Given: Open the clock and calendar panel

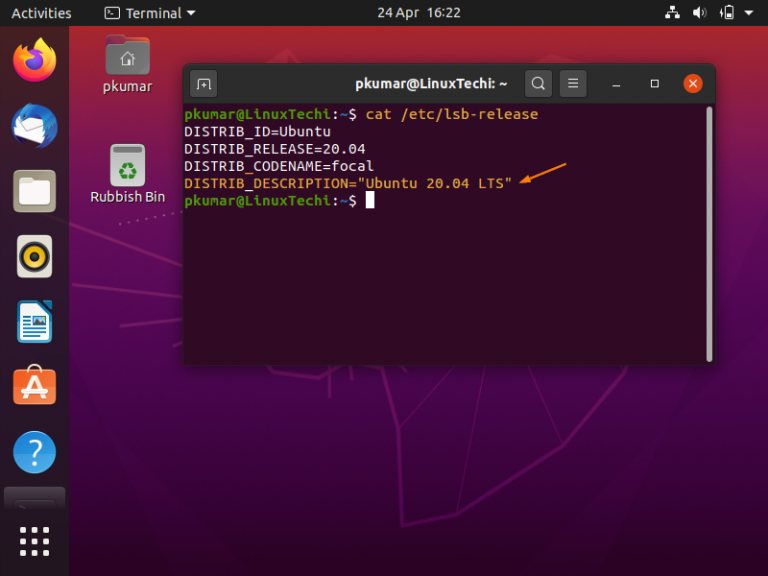Looking at the screenshot, I should 418,13.
